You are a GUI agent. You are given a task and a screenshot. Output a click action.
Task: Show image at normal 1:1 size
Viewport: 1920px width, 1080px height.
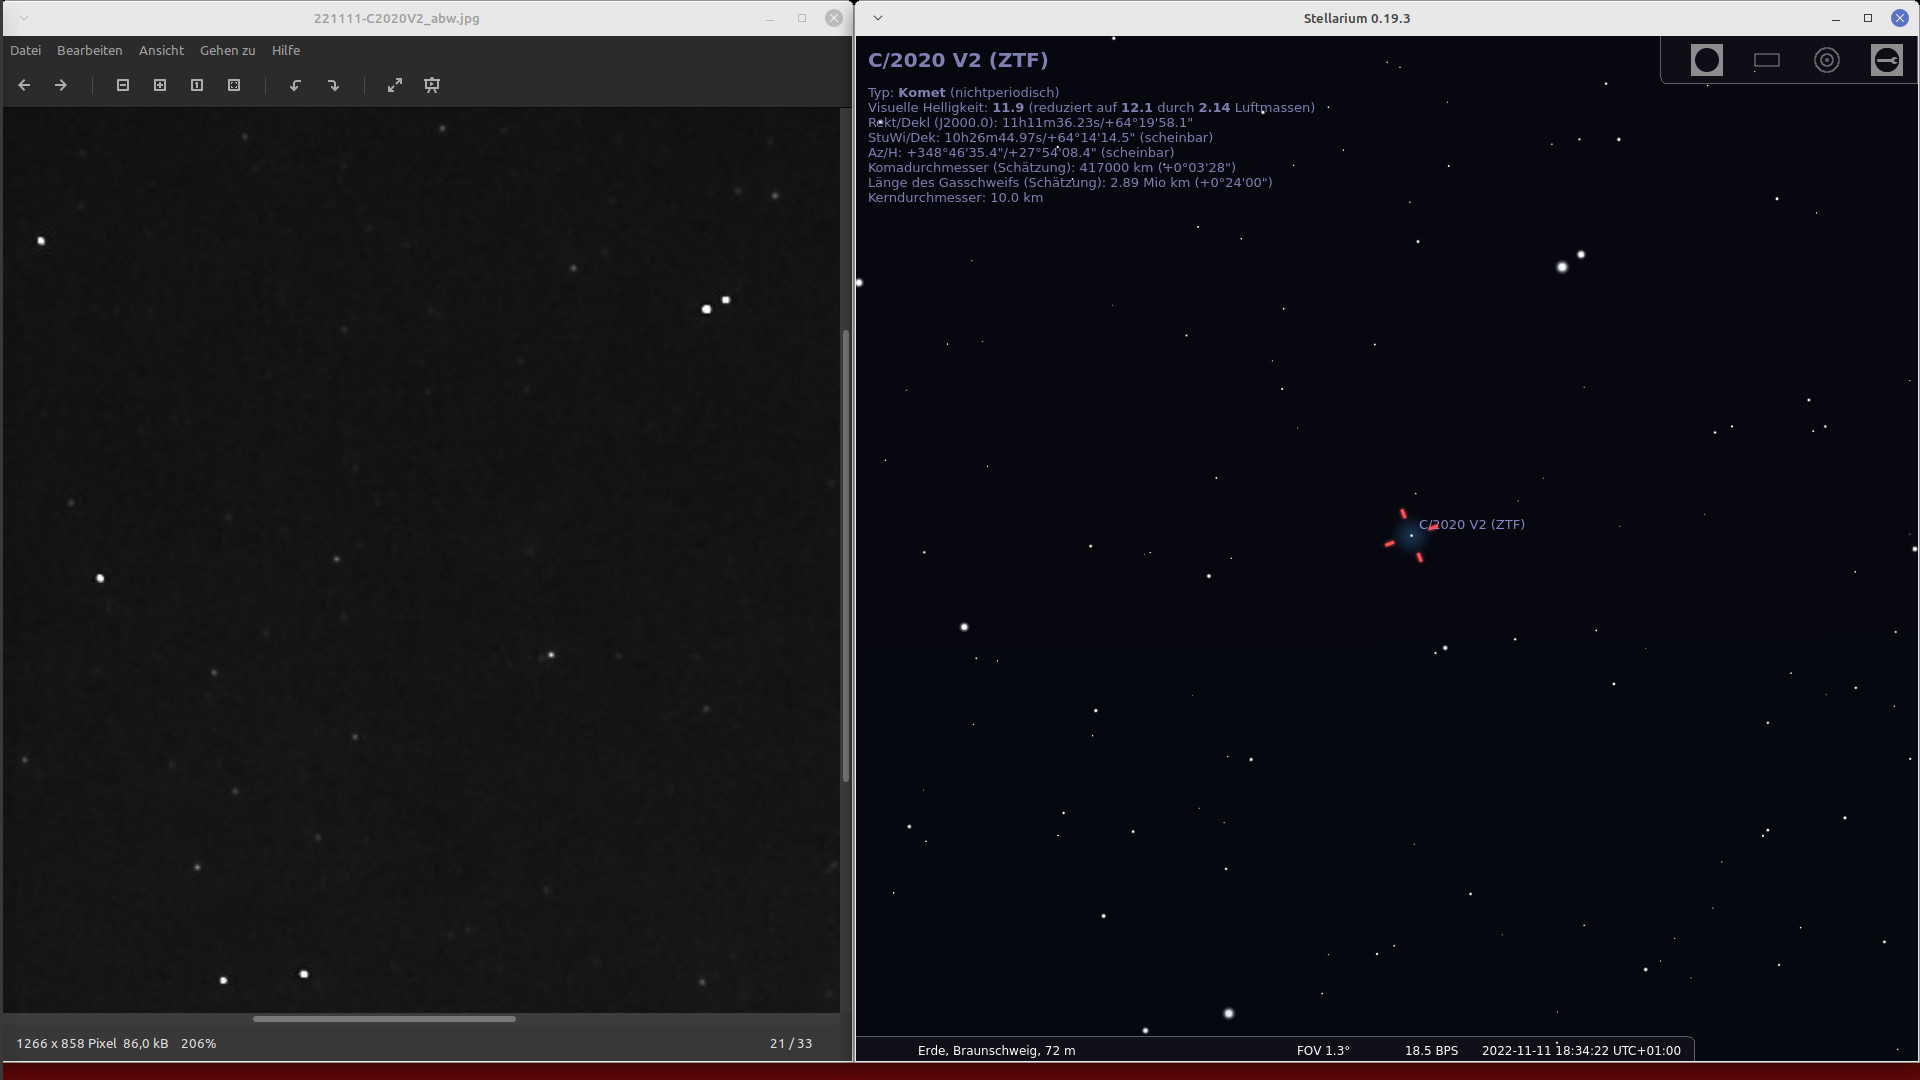click(x=197, y=85)
